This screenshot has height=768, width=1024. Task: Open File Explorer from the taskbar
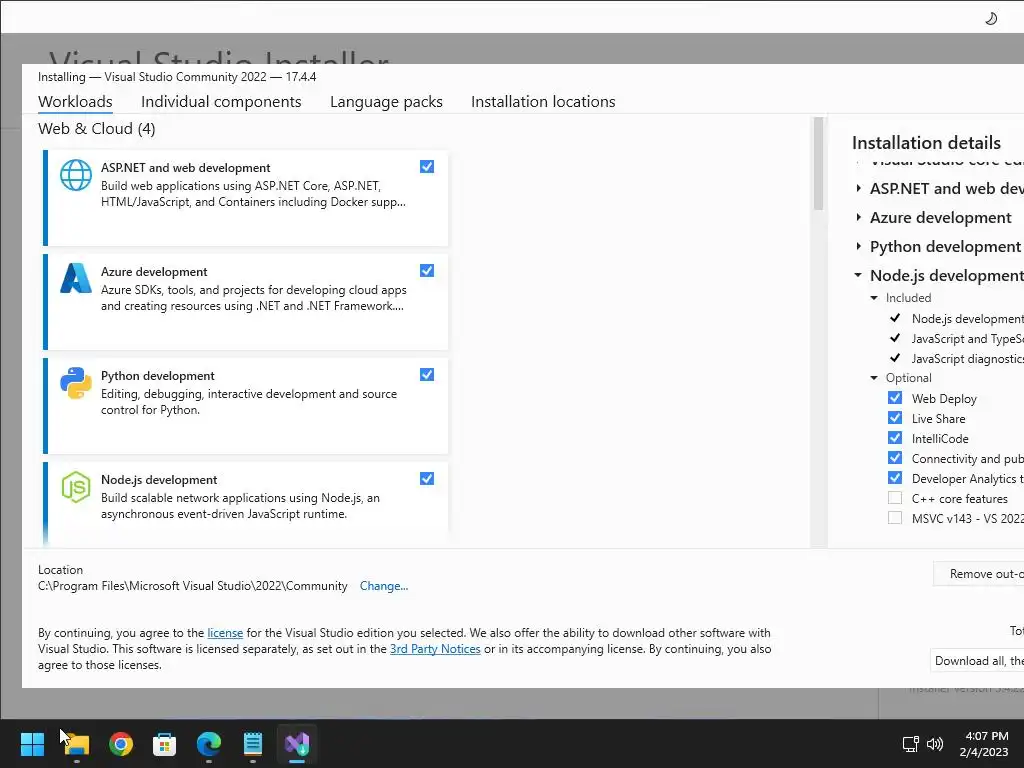click(x=76, y=743)
